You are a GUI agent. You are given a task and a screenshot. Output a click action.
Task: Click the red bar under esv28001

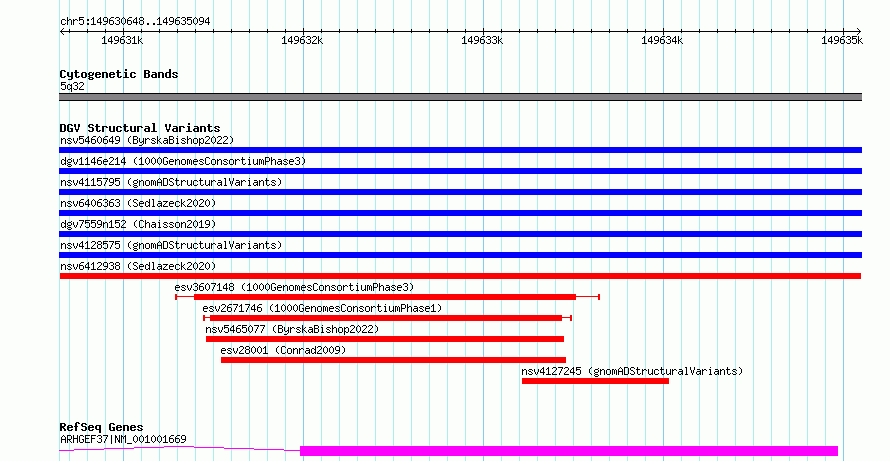click(x=393, y=360)
